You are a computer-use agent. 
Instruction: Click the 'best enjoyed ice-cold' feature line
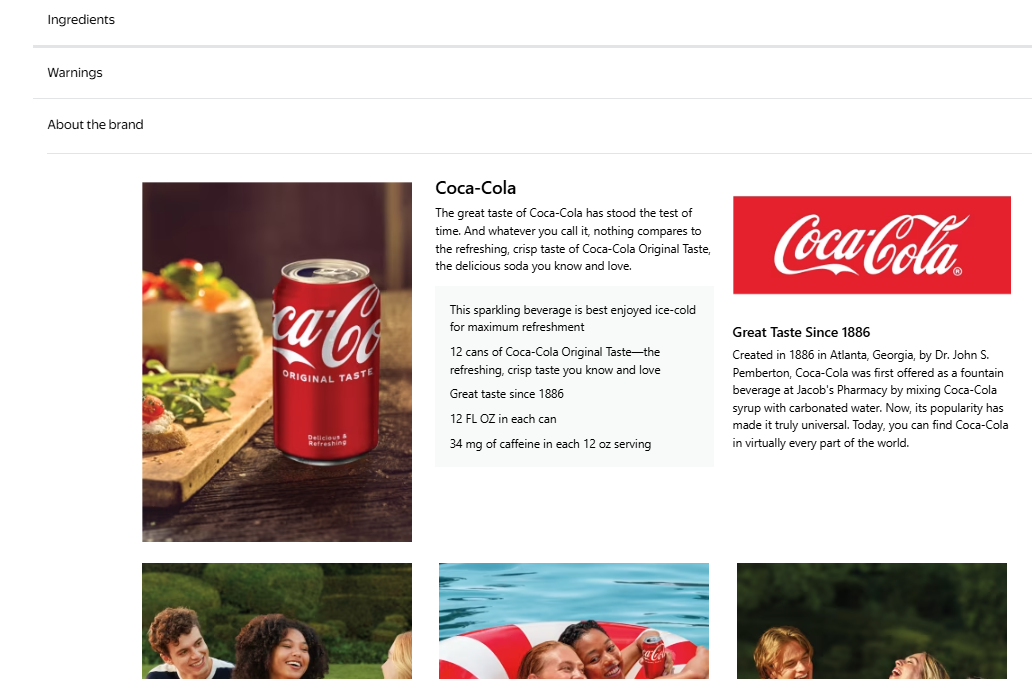tap(572, 318)
